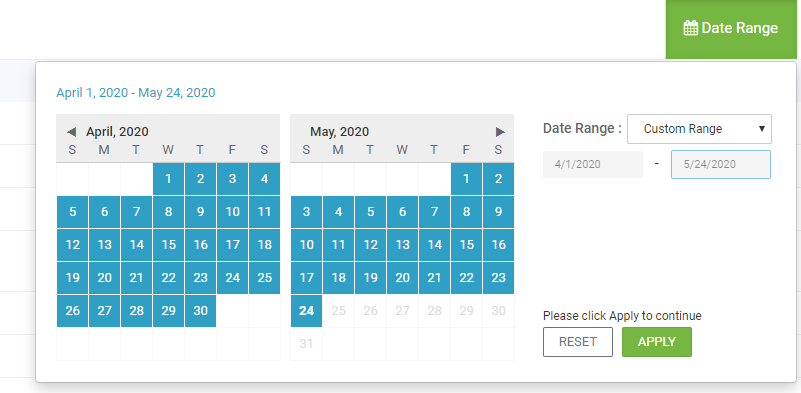Choose May 13 in the May calendar

(403, 245)
